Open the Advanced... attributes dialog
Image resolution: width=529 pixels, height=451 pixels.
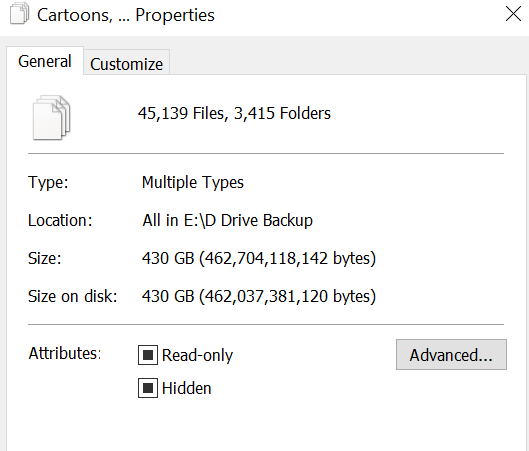(x=451, y=355)
